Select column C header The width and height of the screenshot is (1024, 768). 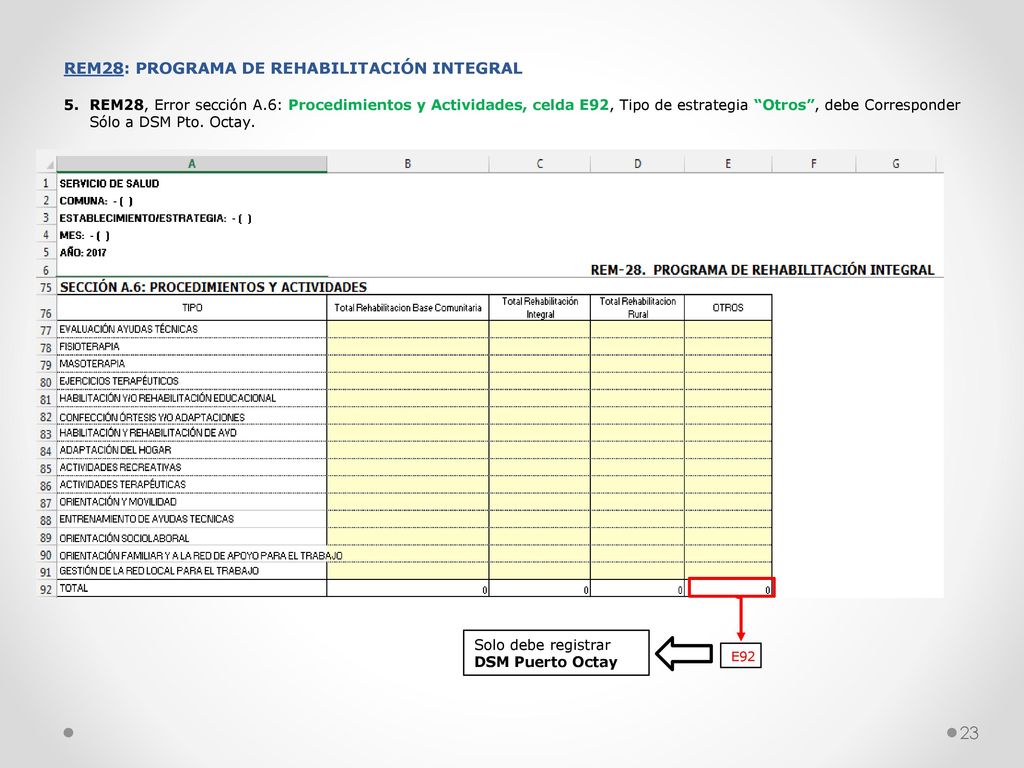(x=539, y=164)
